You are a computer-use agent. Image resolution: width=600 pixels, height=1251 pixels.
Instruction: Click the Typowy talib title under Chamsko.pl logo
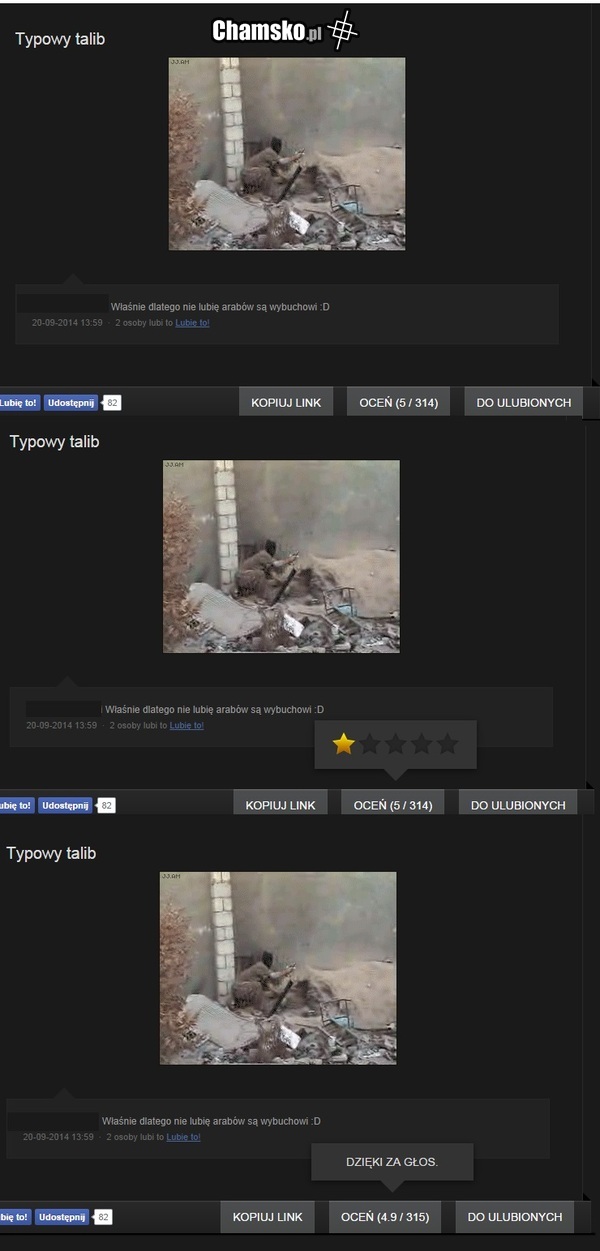pos(60,39)
